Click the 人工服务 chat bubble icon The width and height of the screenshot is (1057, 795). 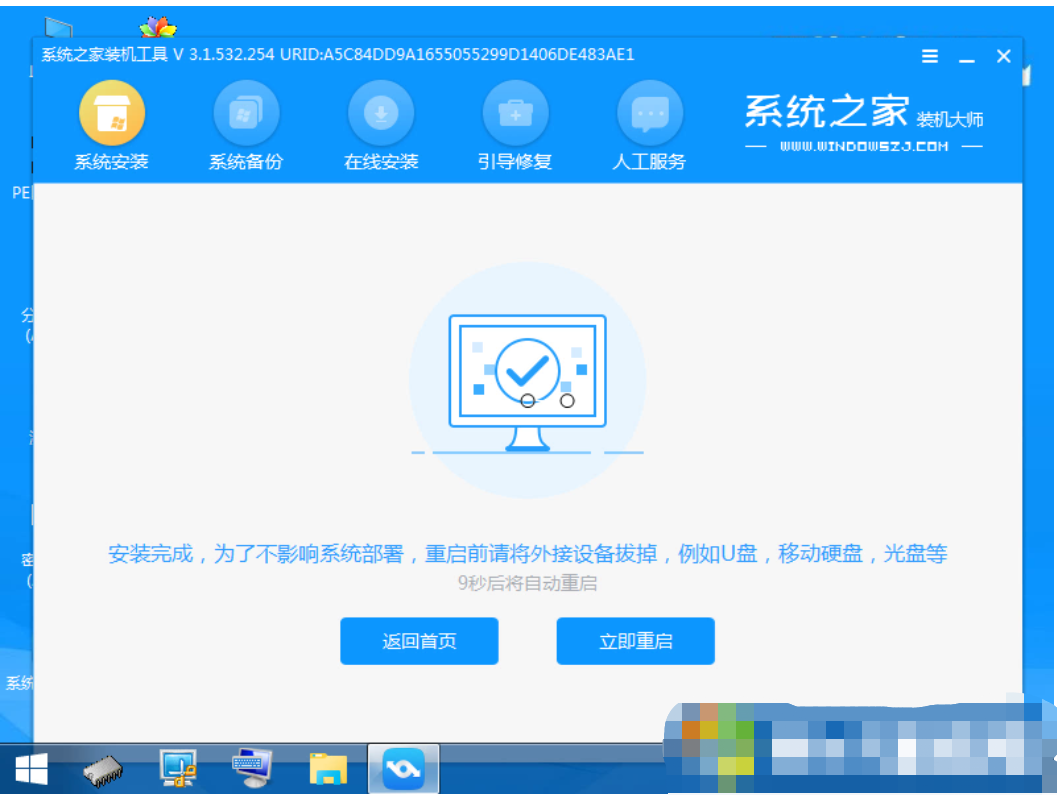coord(649,113)
